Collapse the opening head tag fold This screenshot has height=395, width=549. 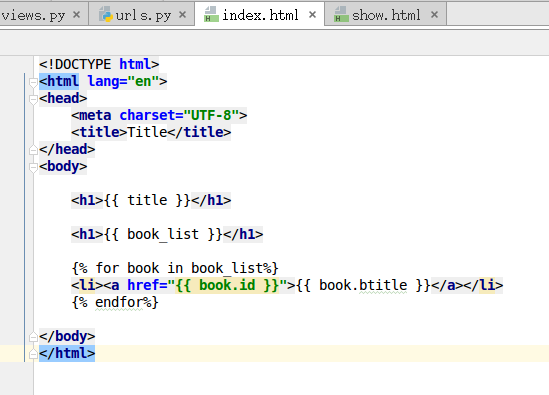click(x=33, y=99)
